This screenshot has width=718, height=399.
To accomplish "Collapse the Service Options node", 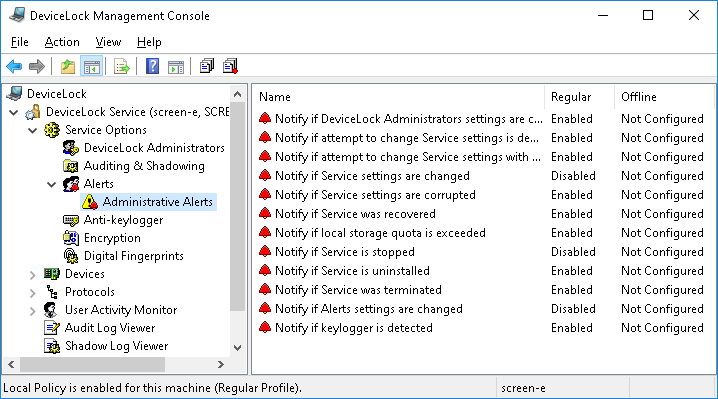I will coord(33,130).
